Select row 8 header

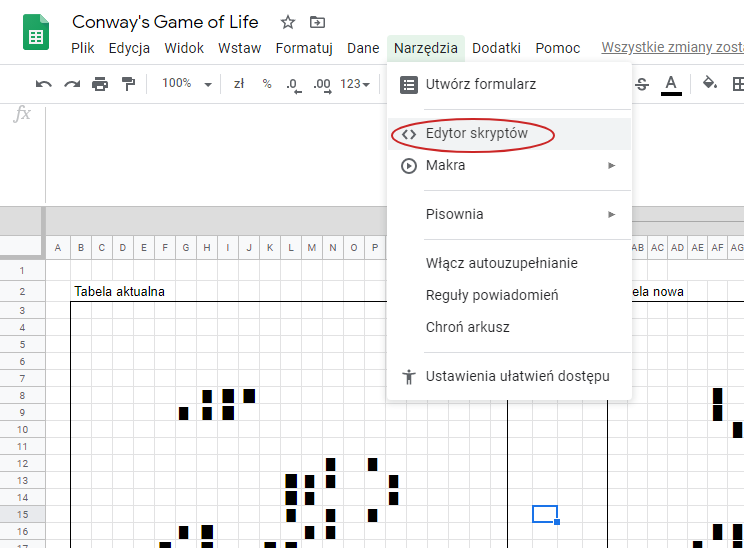point(22,395)
